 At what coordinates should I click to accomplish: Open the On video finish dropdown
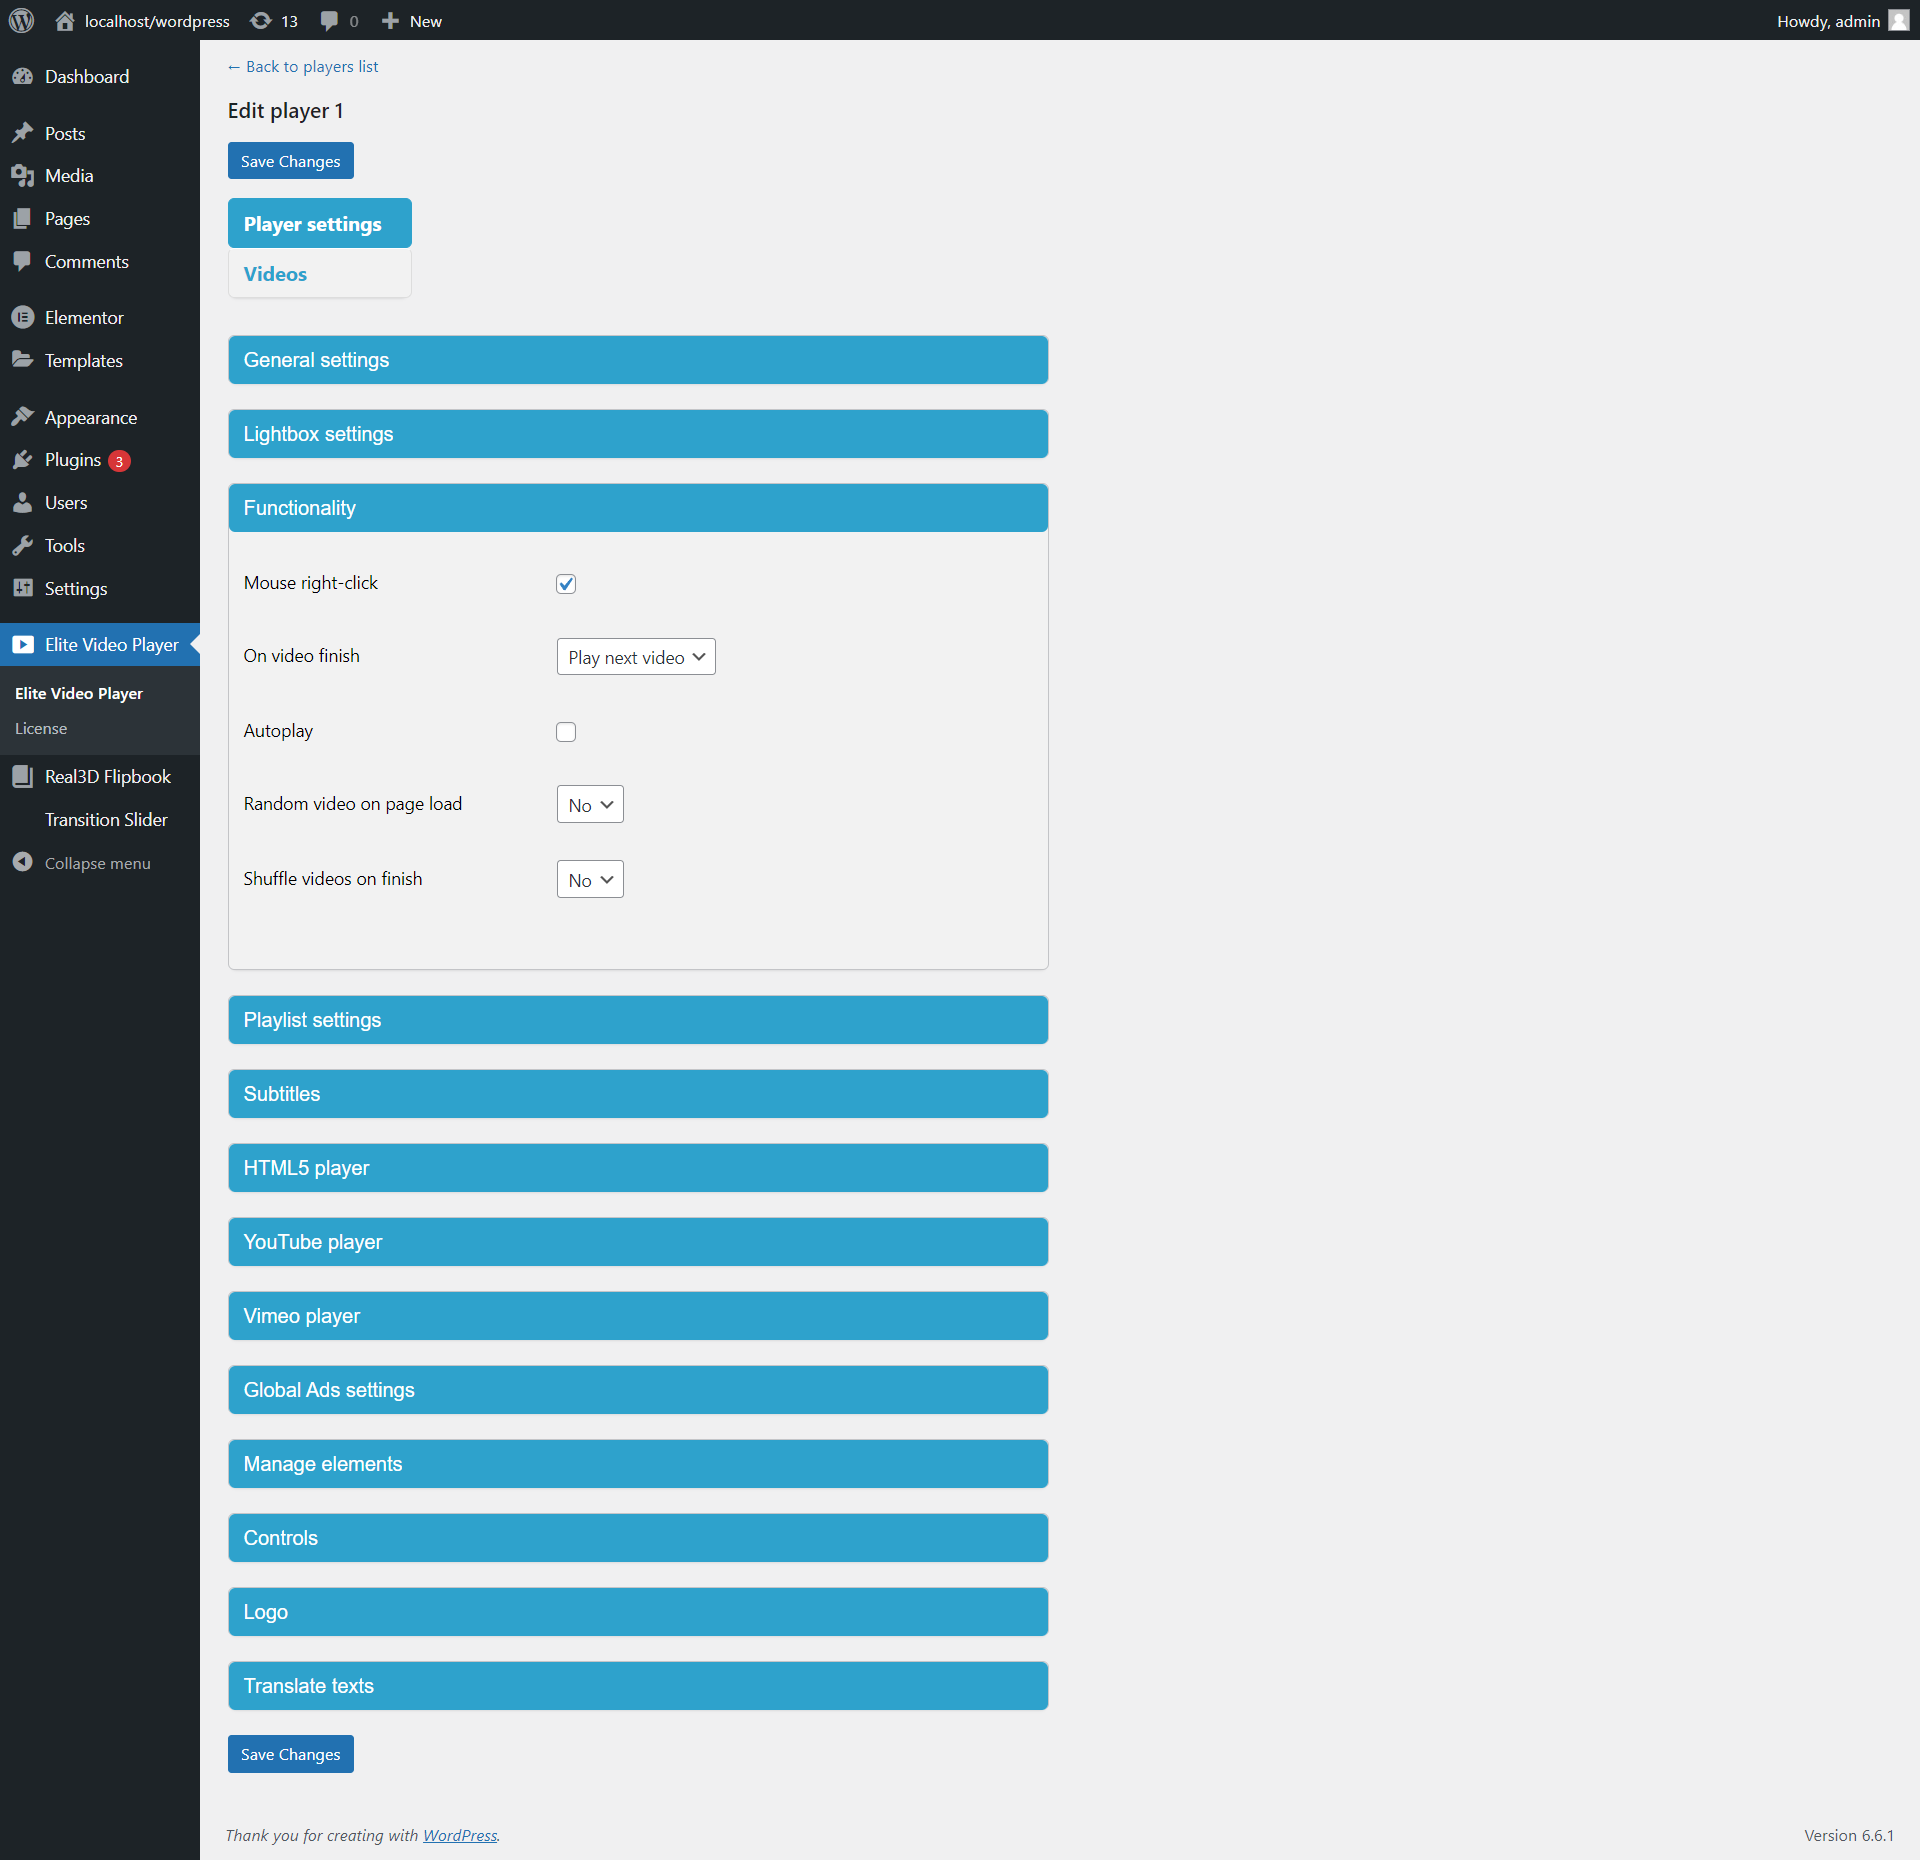[x=636, y=657]
